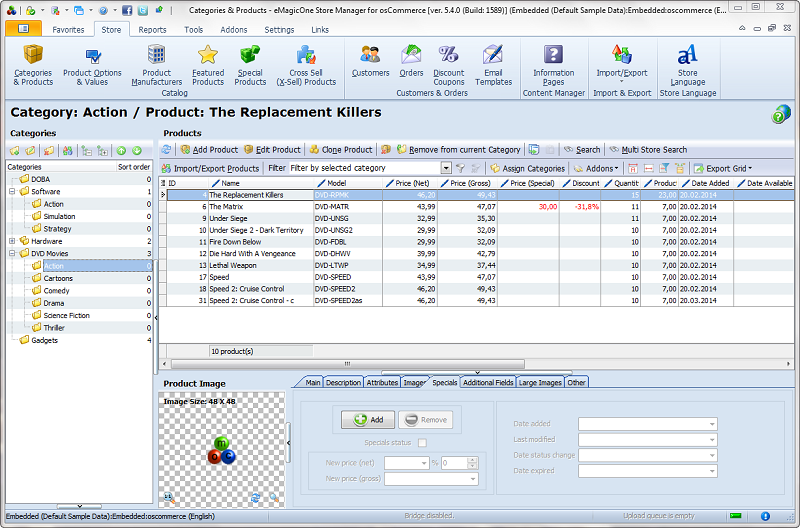Click the collapse all categories tree icon
The height and width of the screenshot is (528, 800).
point(87,150)
